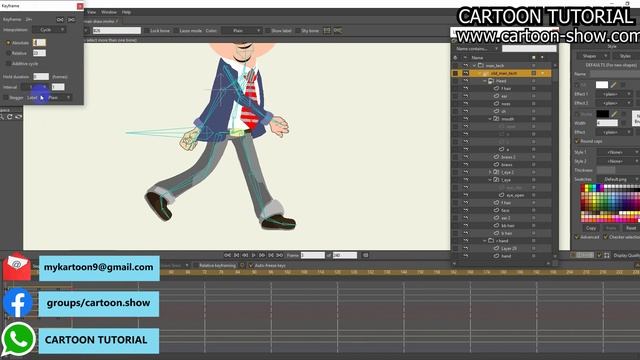Viewport: 640px width, 360px height.
Task: Expand the Laye 2 layer
Action: click(x=490, y=172)
